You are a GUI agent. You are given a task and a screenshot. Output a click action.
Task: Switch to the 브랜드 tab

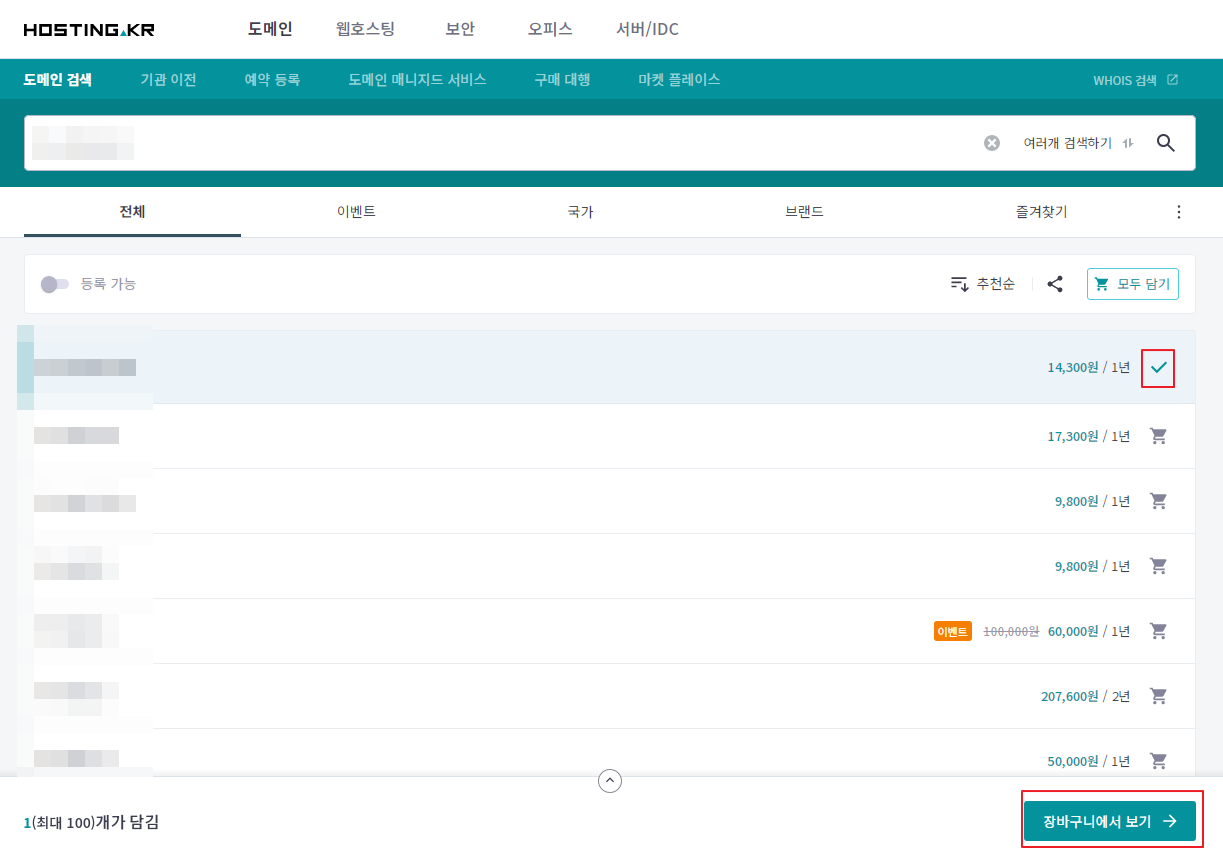805,212
